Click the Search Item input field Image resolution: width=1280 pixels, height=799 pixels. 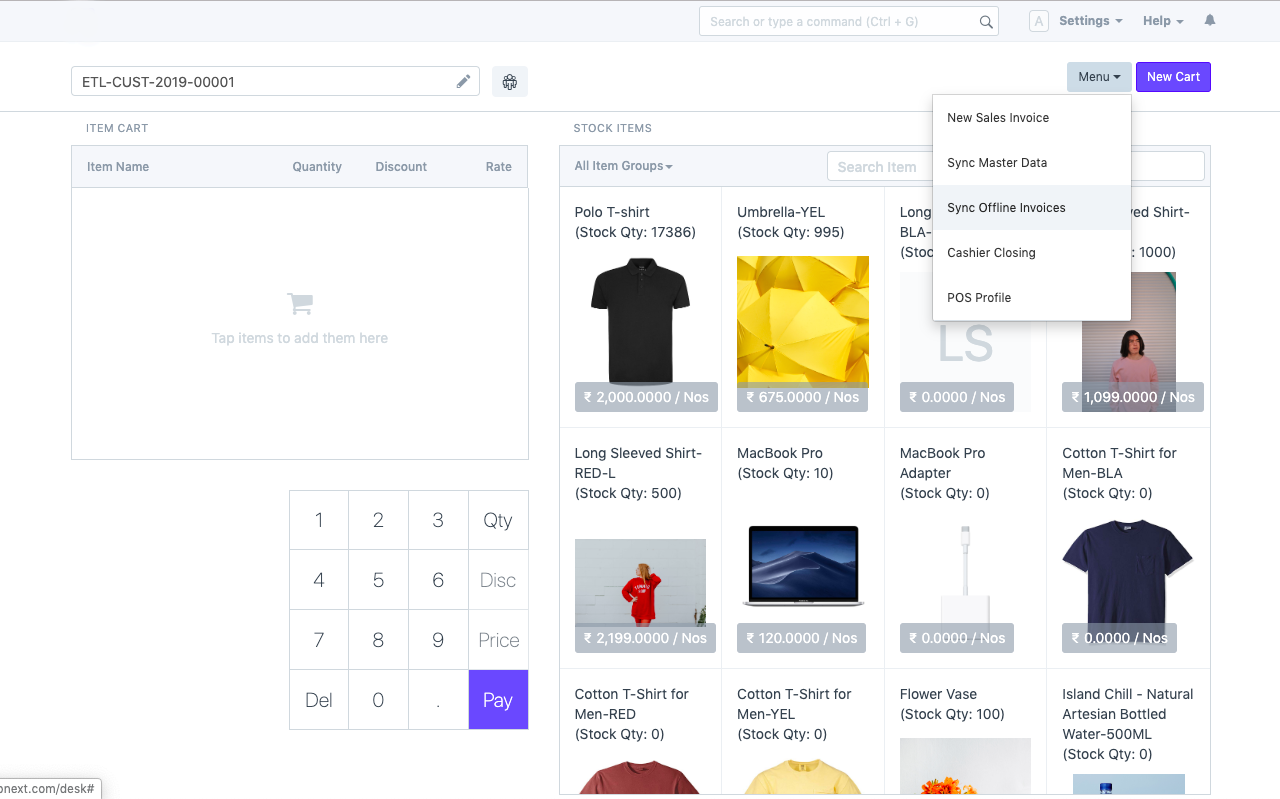click(x=877, y=167)
